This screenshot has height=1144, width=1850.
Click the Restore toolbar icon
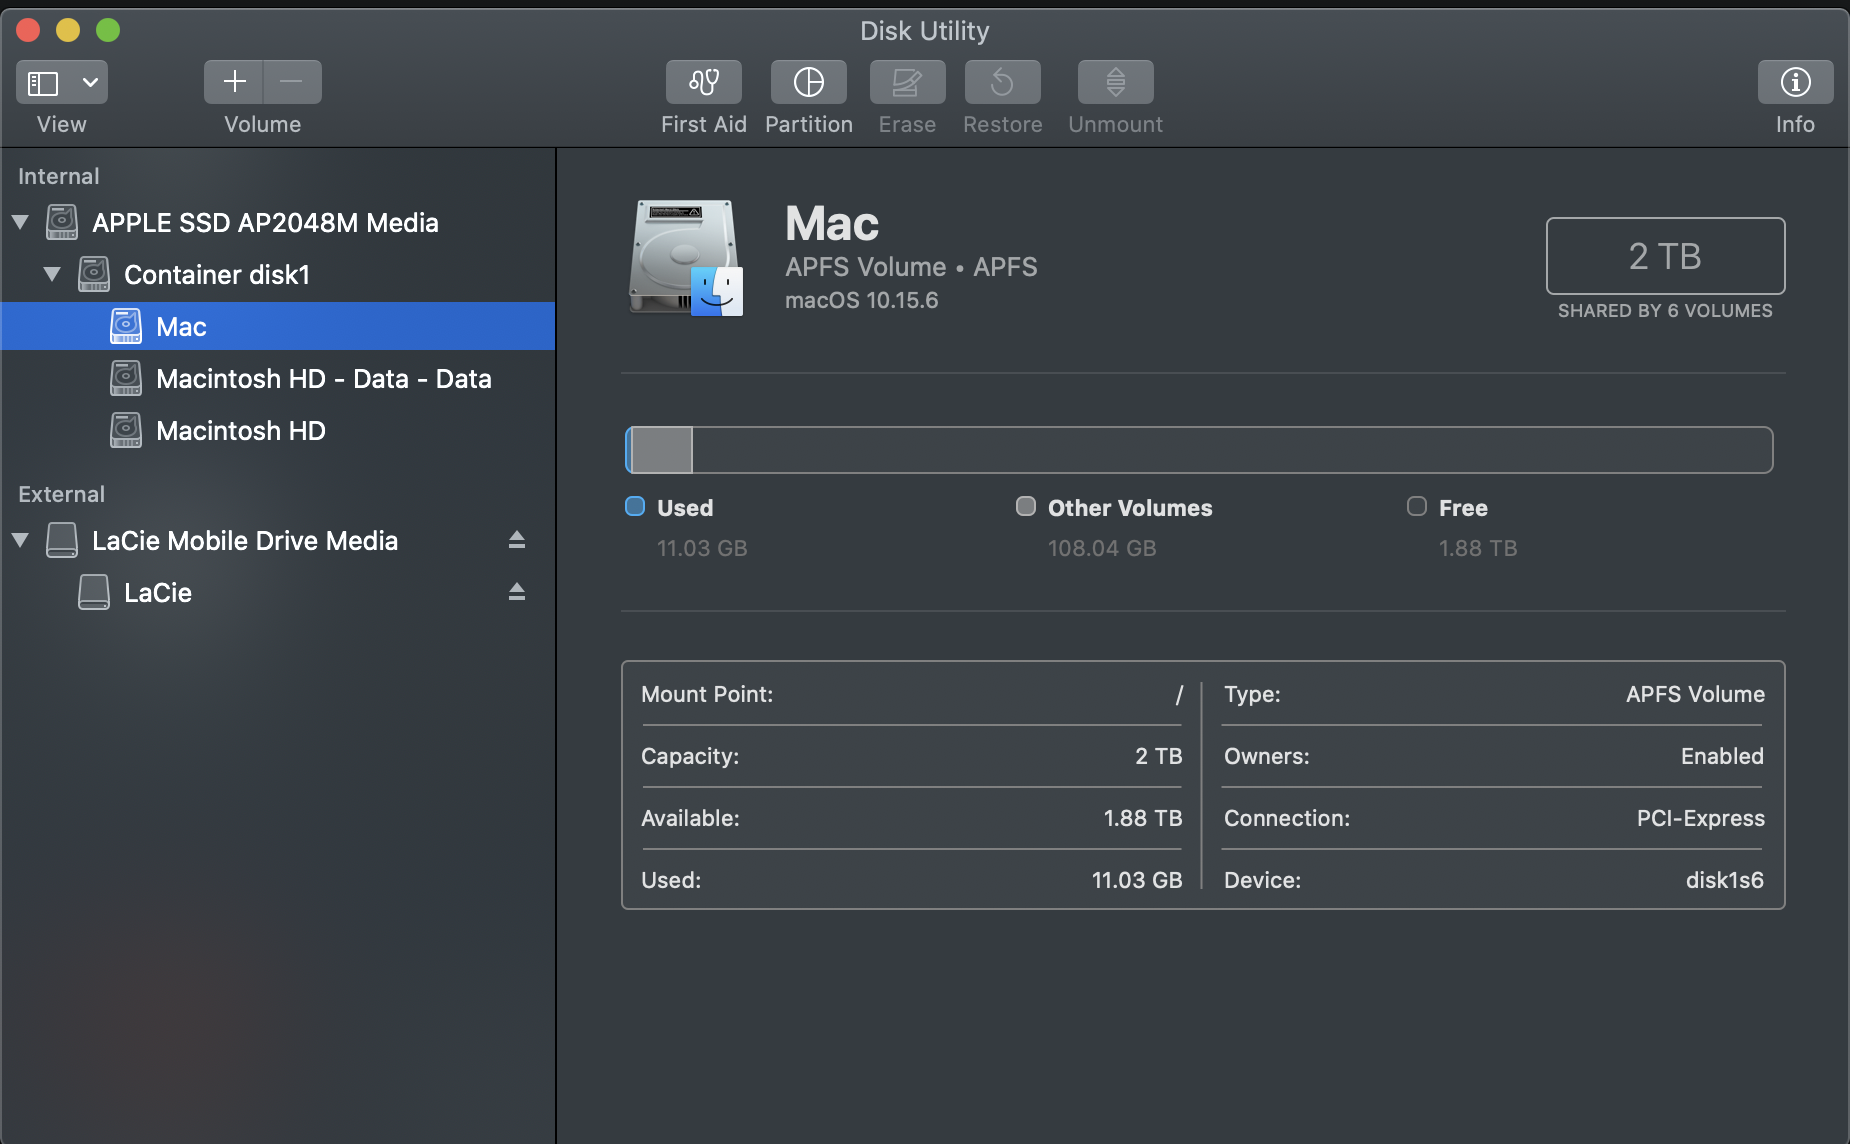coord(1002,82)
